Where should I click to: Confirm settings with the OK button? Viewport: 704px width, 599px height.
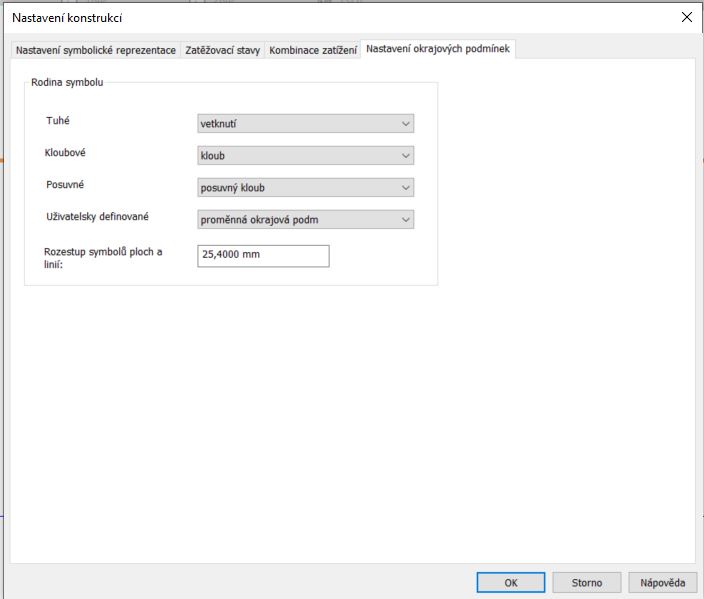coord(510,582)
